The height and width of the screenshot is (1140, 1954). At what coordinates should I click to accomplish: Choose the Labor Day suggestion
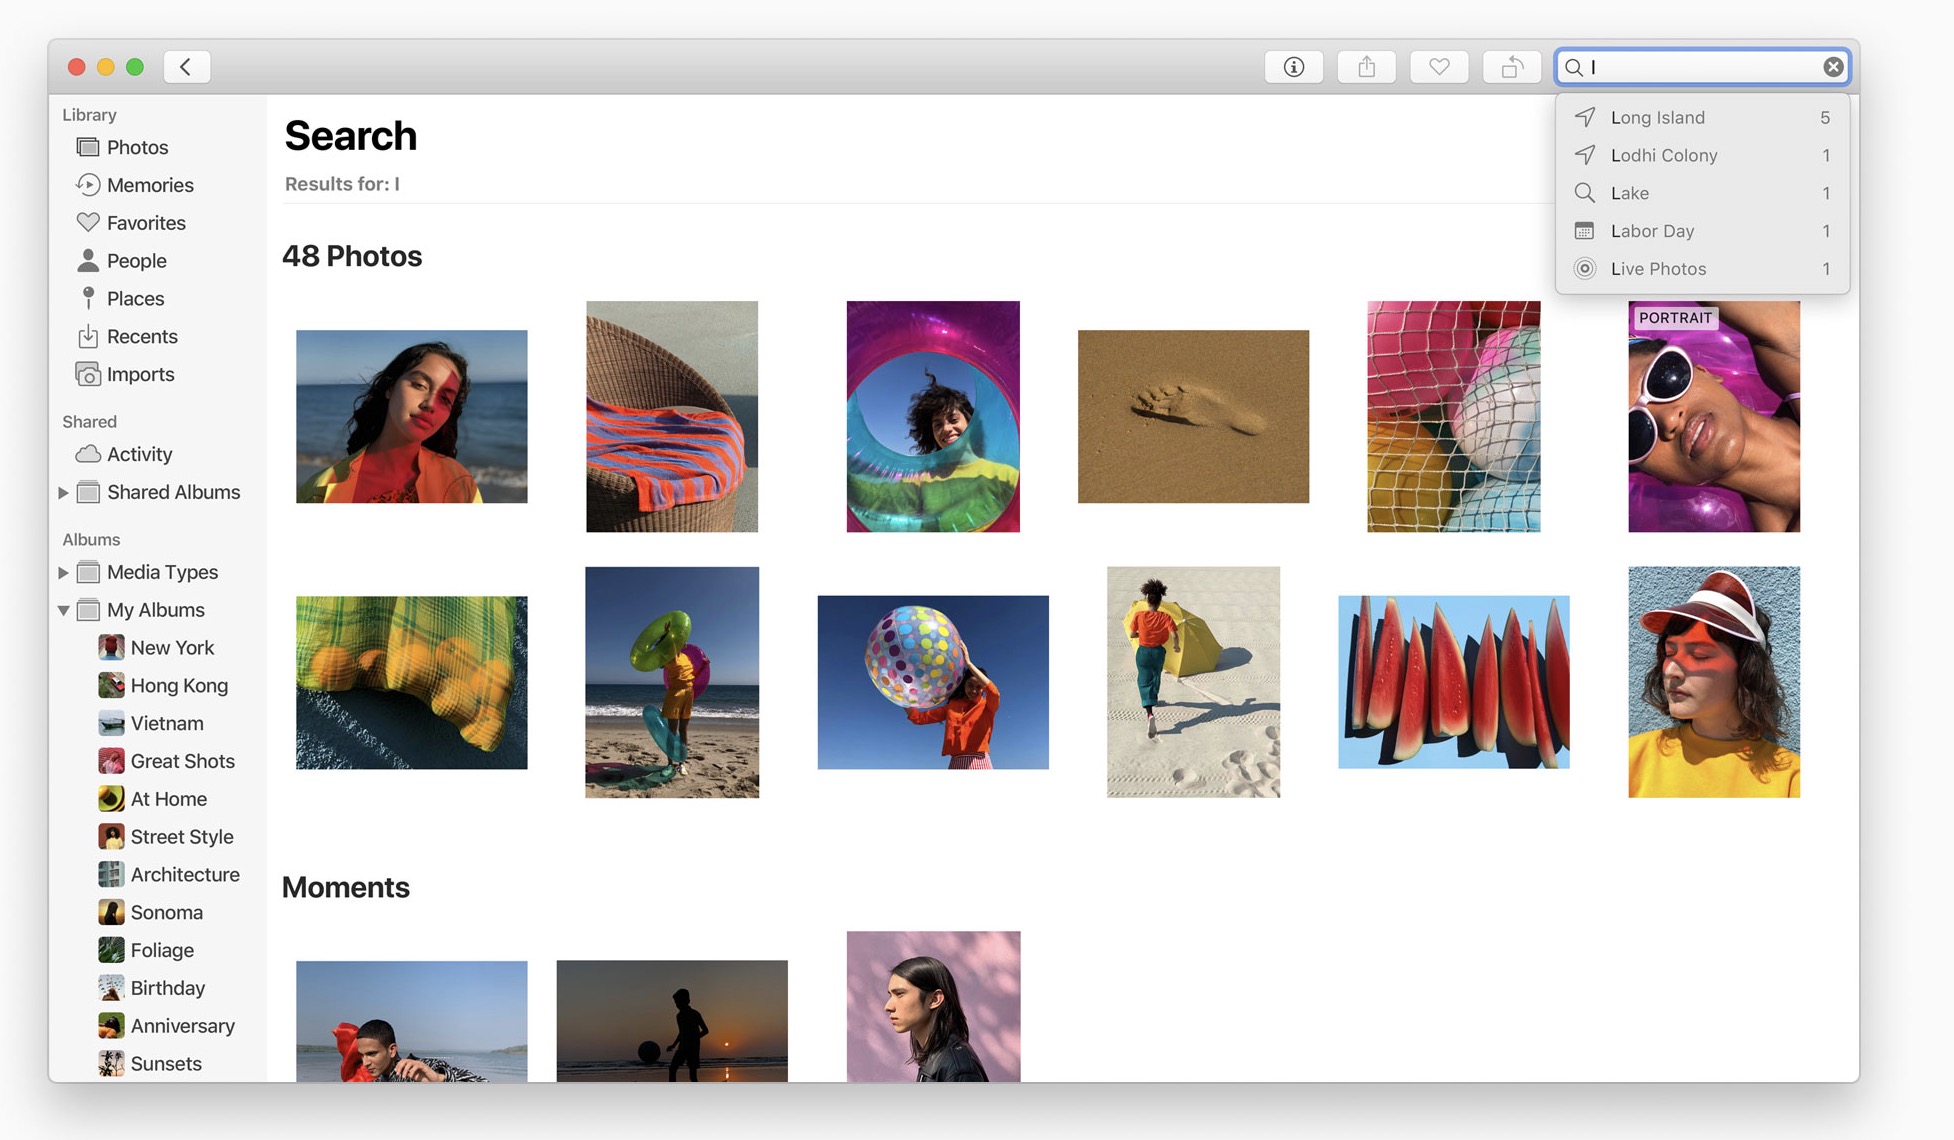click(1703, 231)
